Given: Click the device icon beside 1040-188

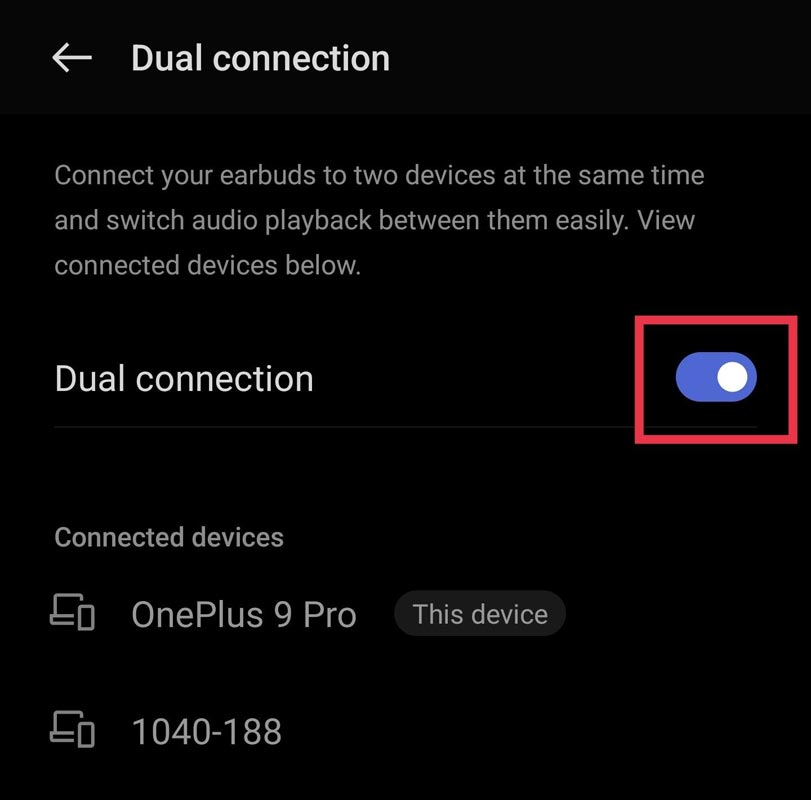Looking at the screenshot, I should point(72,729).
